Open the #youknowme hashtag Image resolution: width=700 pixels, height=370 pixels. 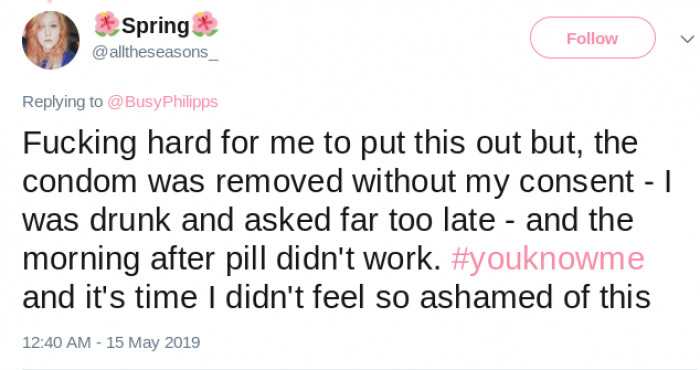click(548, 259)
